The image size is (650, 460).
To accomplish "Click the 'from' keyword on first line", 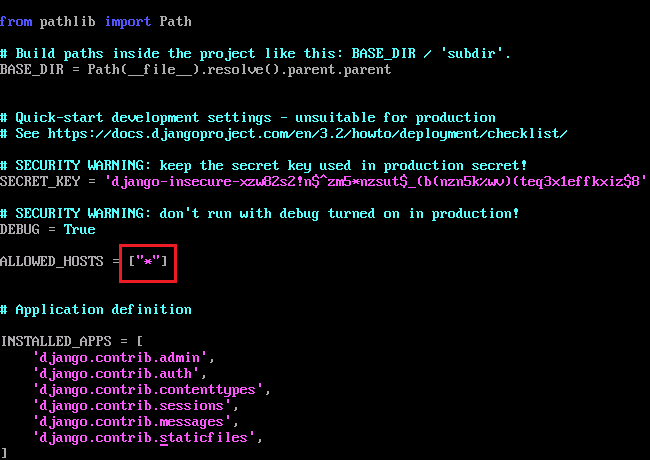I will [x=16, y=21].
